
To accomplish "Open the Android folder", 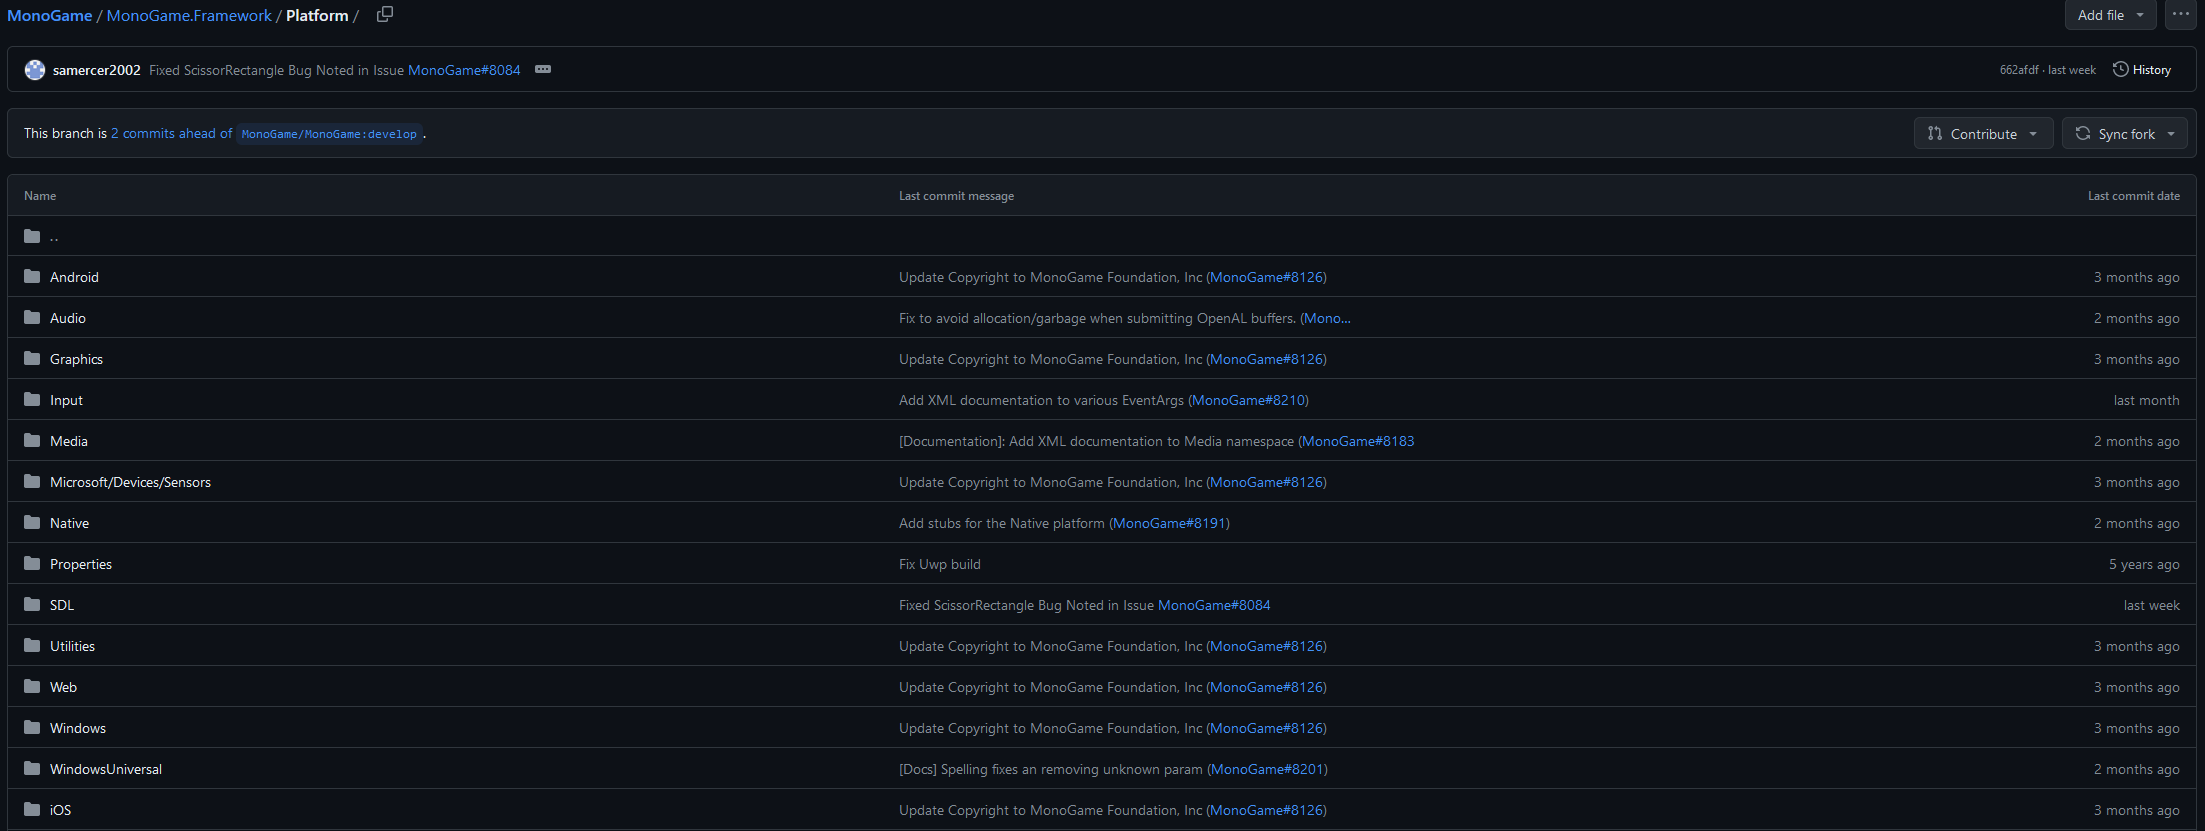I will coord(74,277).
